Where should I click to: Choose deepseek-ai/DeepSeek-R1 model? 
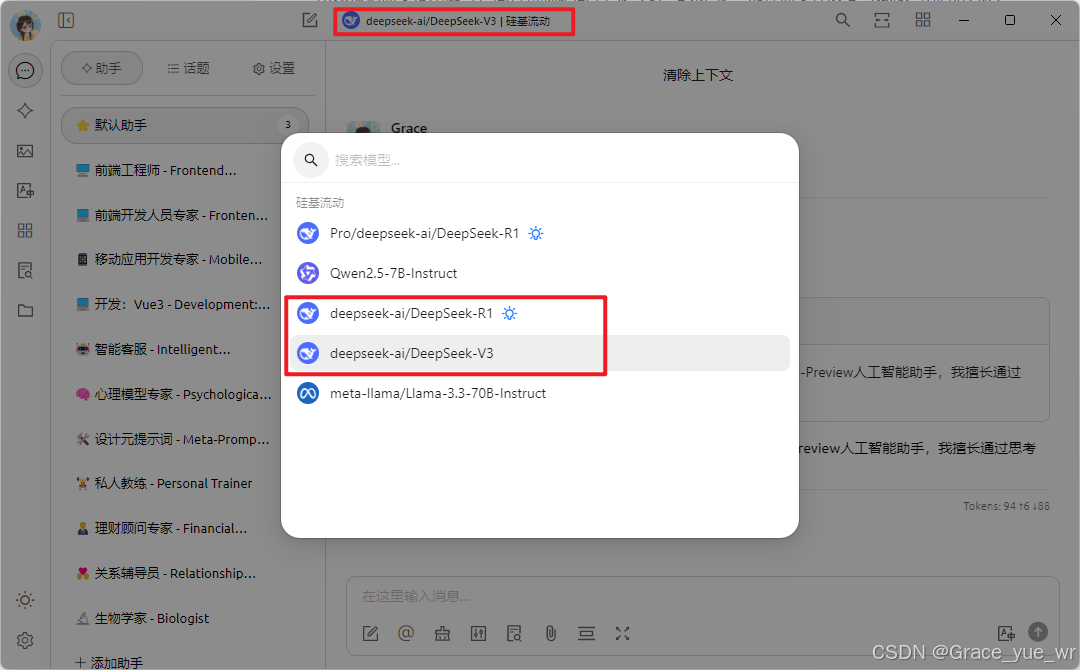[x=540, y=313]
